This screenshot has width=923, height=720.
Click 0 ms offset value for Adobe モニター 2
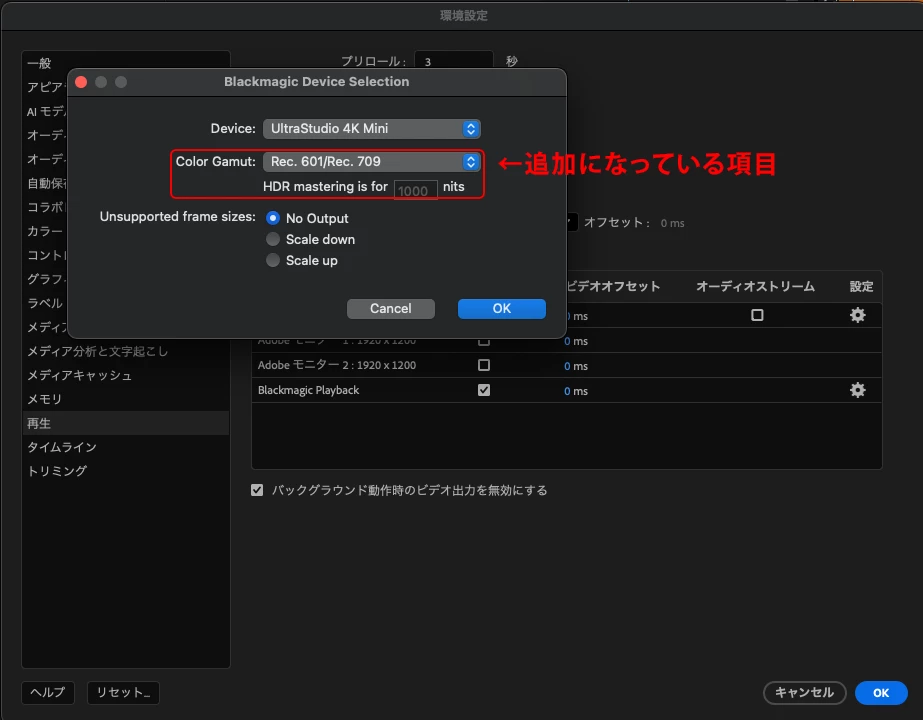click(576, 366)
